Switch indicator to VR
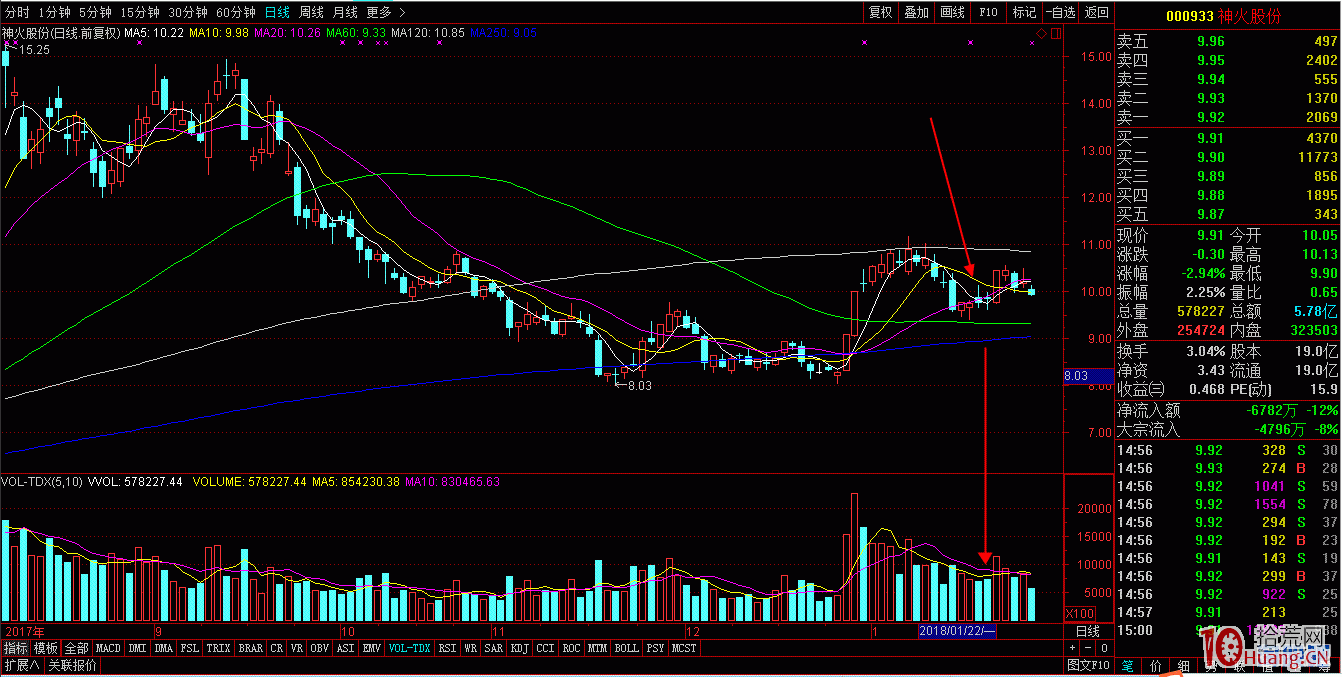 pos(297,648)
